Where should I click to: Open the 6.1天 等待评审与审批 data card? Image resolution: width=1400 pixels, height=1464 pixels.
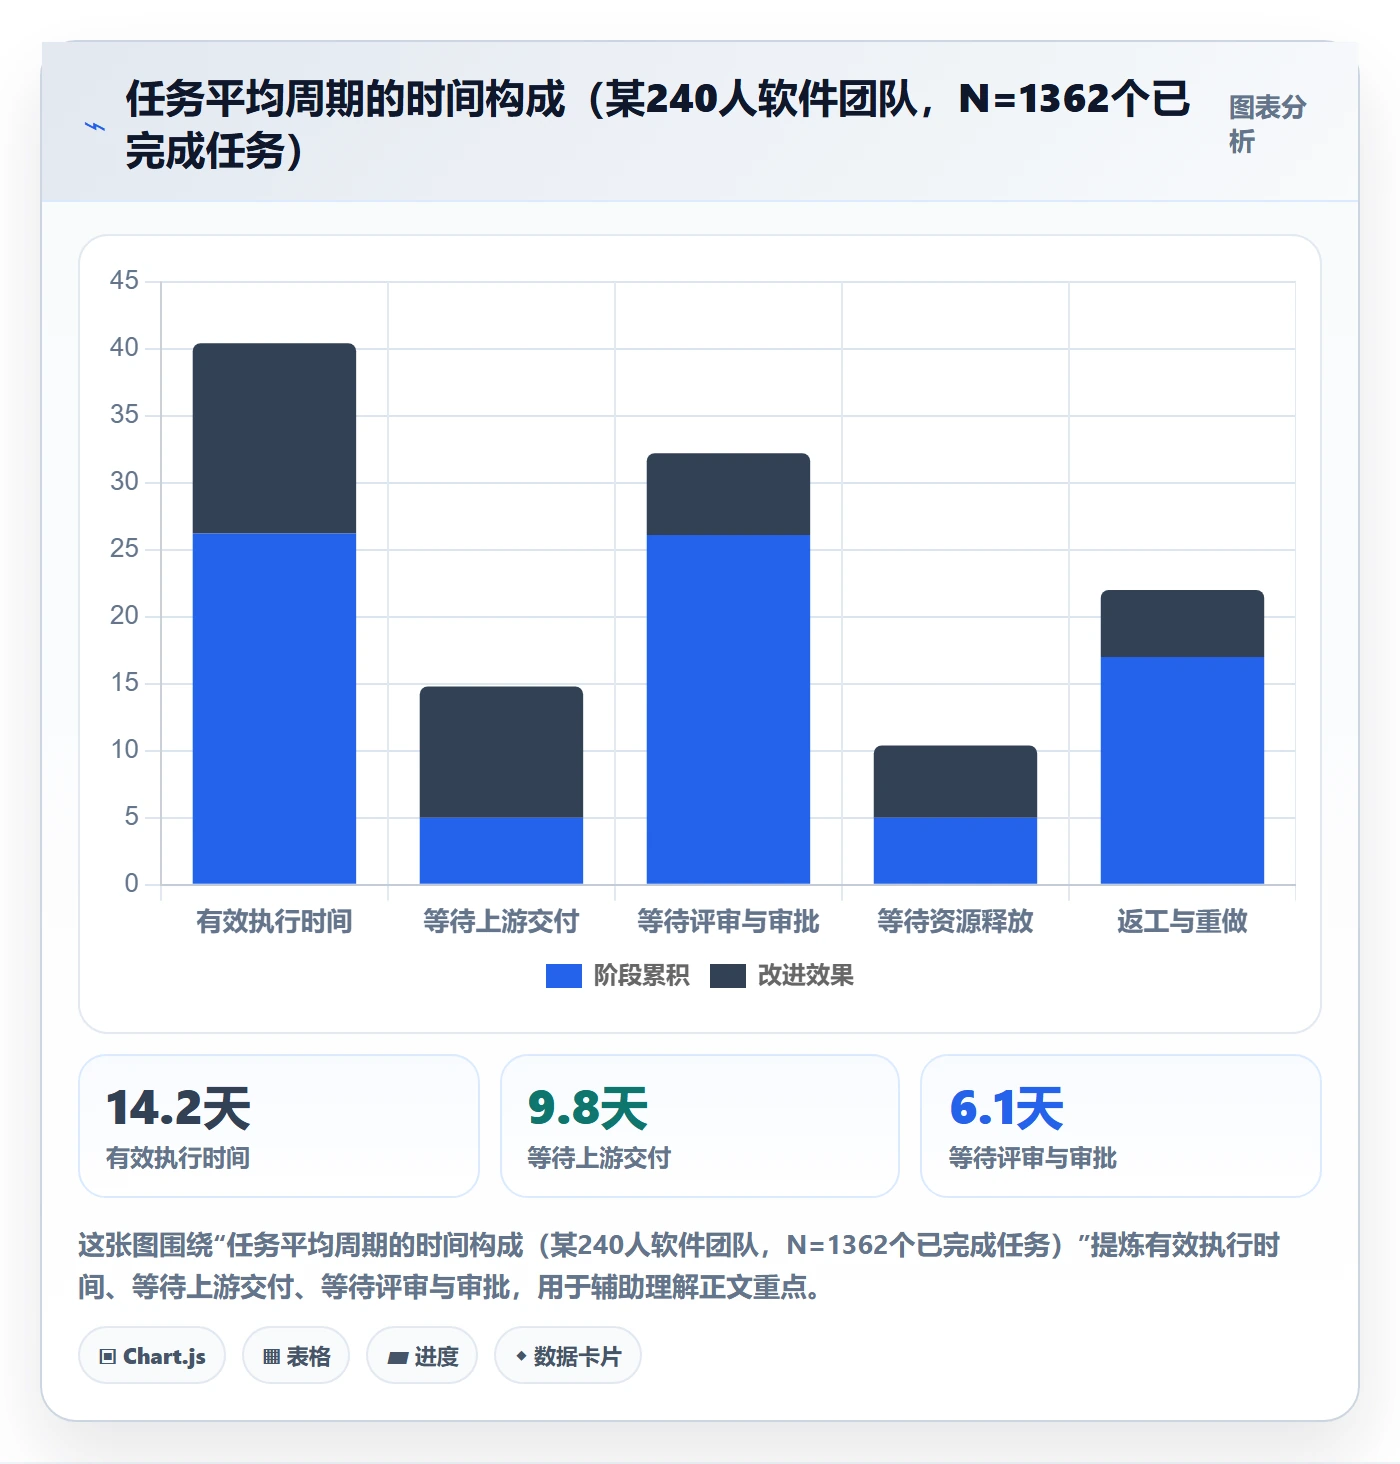click(x=1121, y=1126)
